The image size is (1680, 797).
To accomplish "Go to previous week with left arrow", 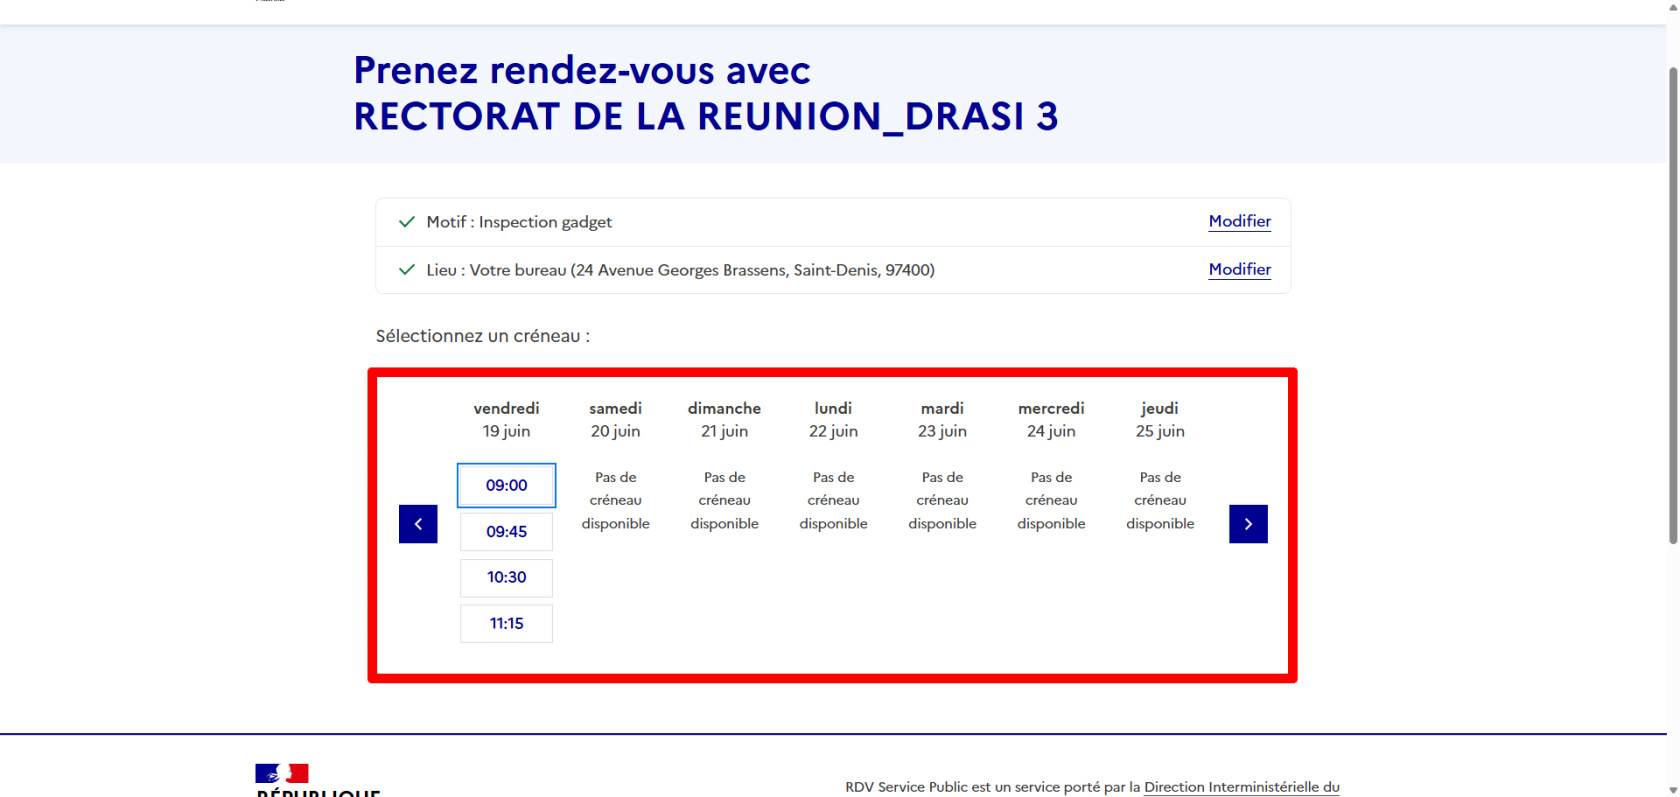I will pos(418,524).
